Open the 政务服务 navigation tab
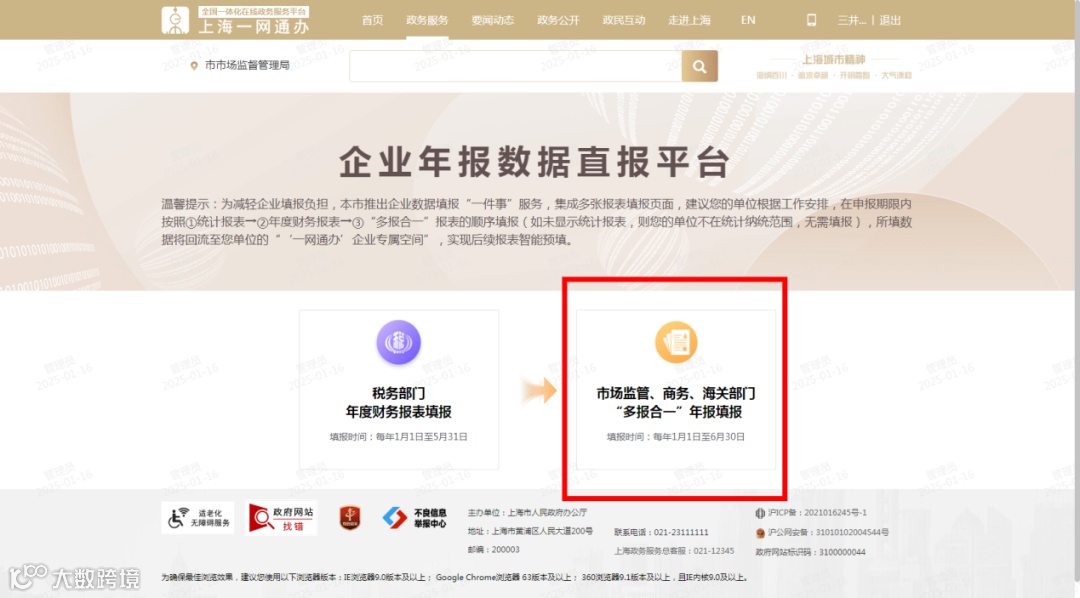The width and height of the screenshot is (1080, 598). coord(427,20)
